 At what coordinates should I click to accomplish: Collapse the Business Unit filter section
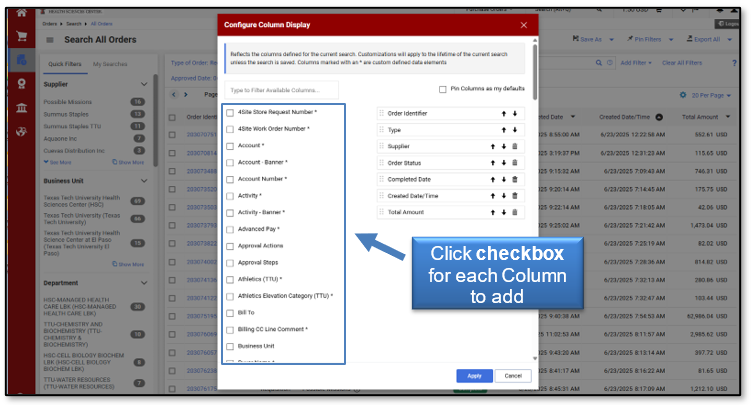click(144, 181)
